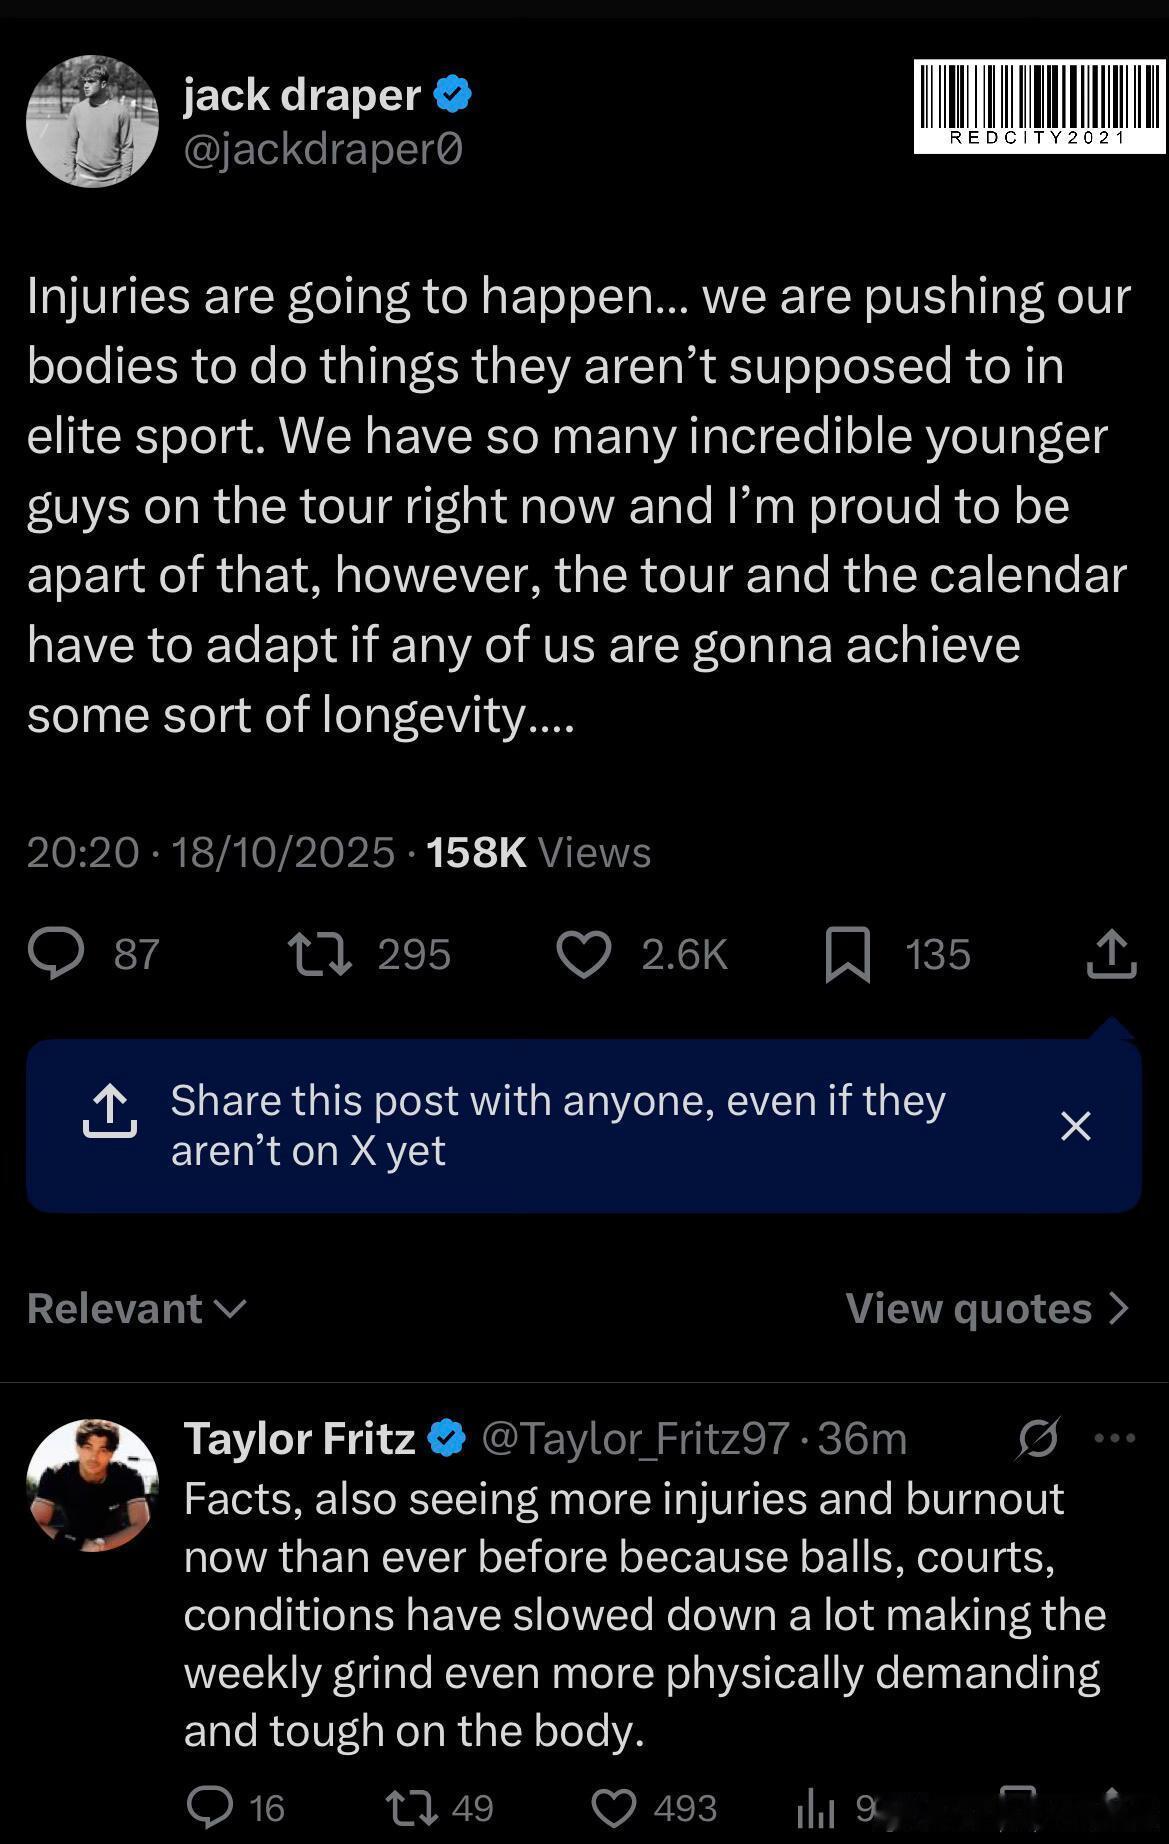Bookmark jack draper's post
The height and width of the screenshot is (1844, 1169).
pos(848,954)
